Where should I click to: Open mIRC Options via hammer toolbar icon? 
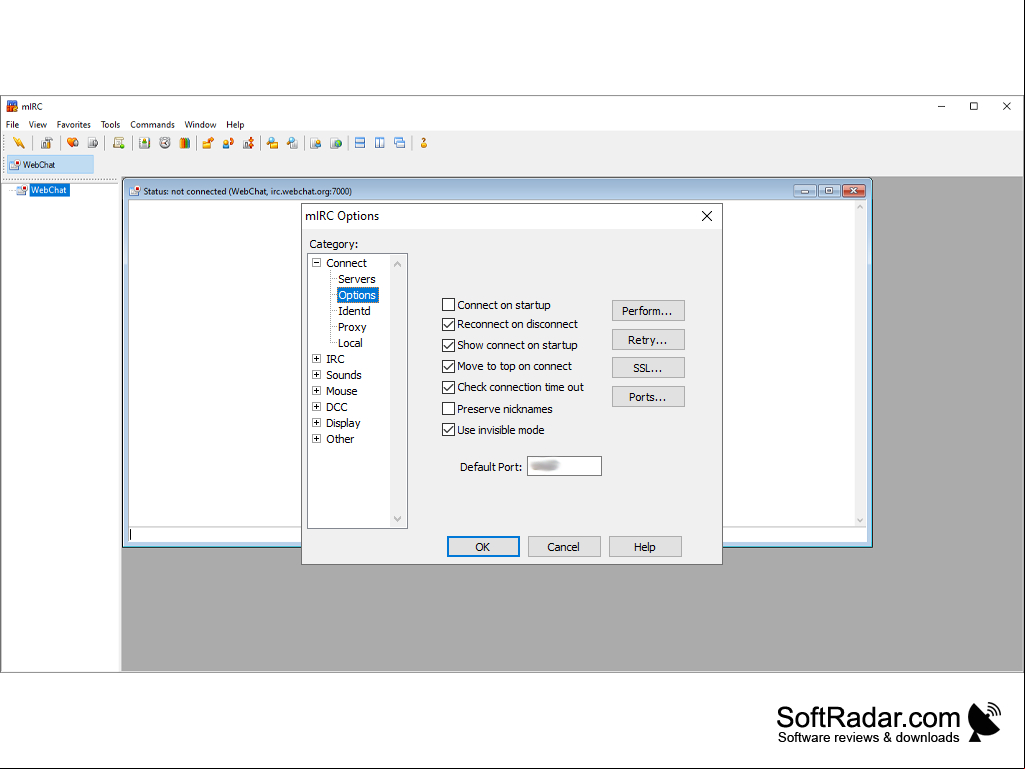click(x=46, y=143)
